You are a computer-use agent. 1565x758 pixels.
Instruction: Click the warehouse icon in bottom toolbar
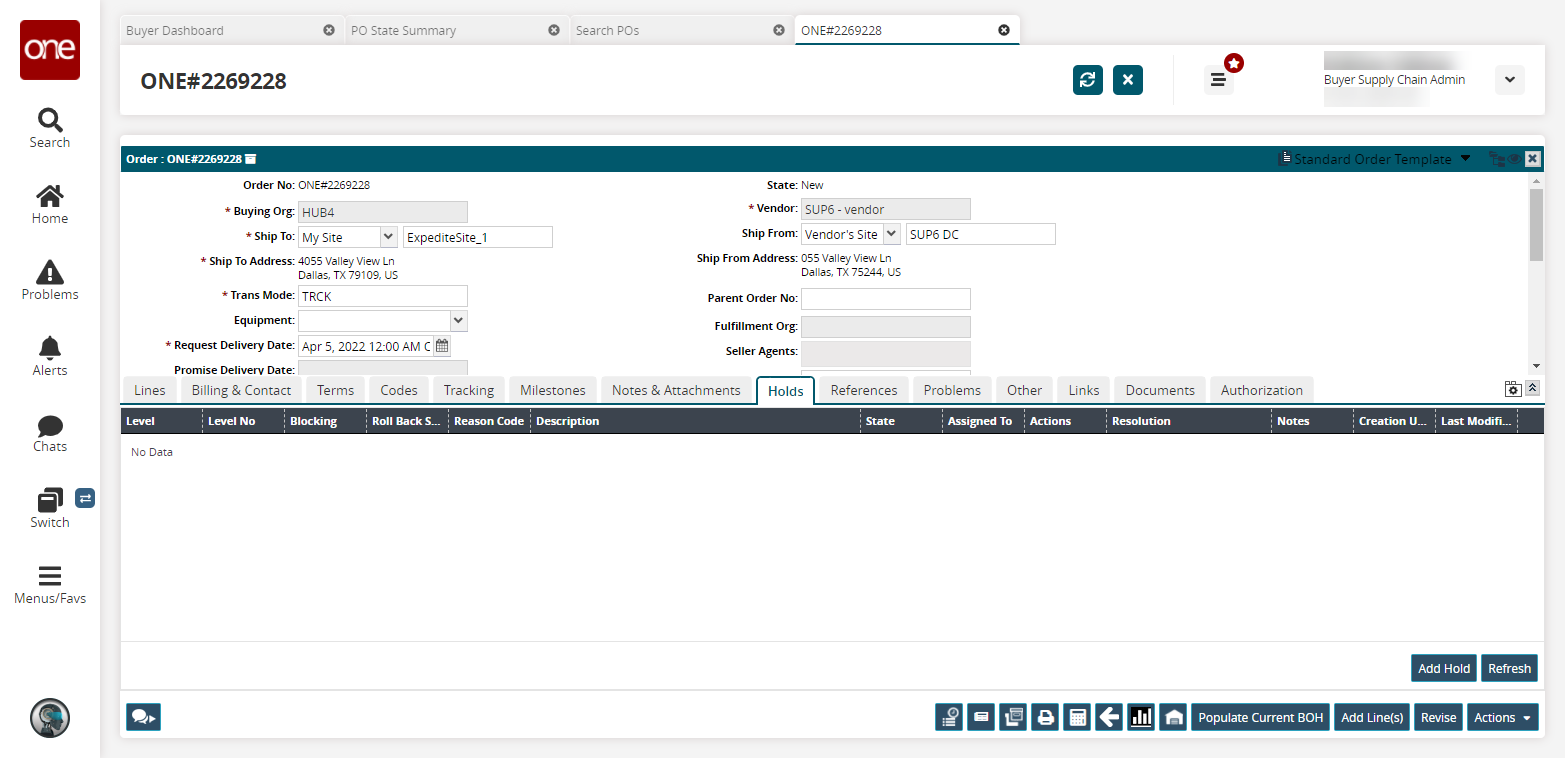(1173, 717)
